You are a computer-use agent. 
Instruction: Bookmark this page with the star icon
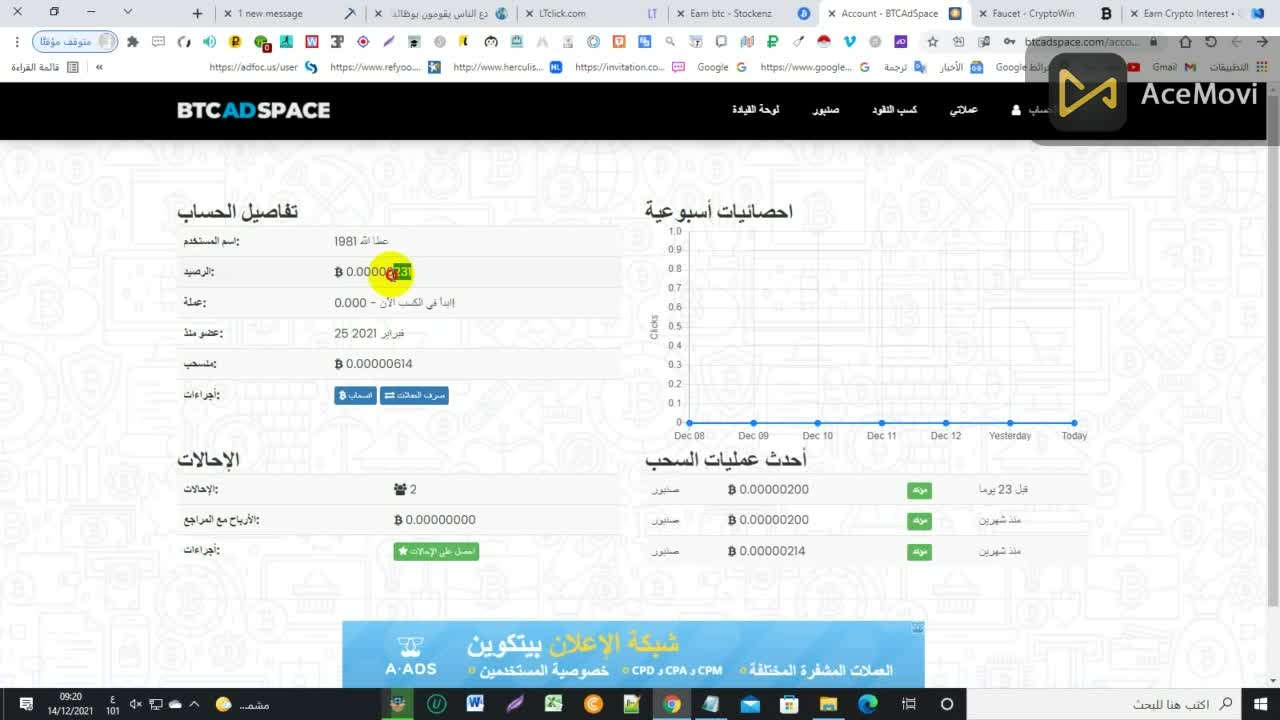(x=933, y=42)
